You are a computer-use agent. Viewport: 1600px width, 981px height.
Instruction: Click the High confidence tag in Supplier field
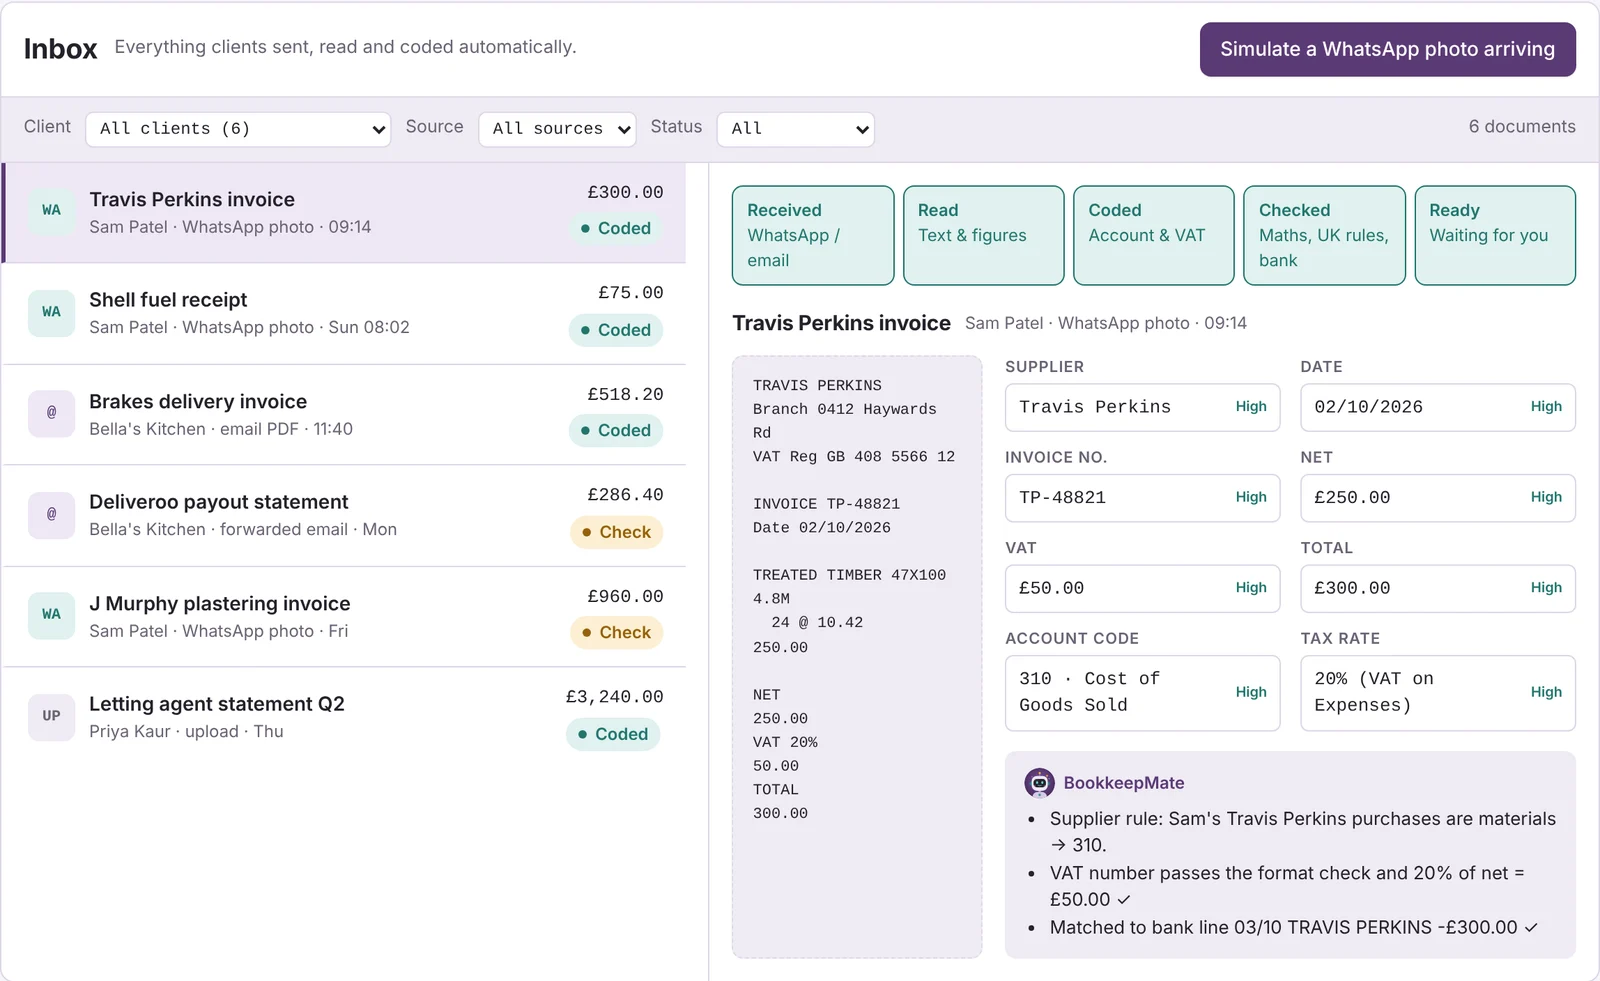[x=1251, y=407]
